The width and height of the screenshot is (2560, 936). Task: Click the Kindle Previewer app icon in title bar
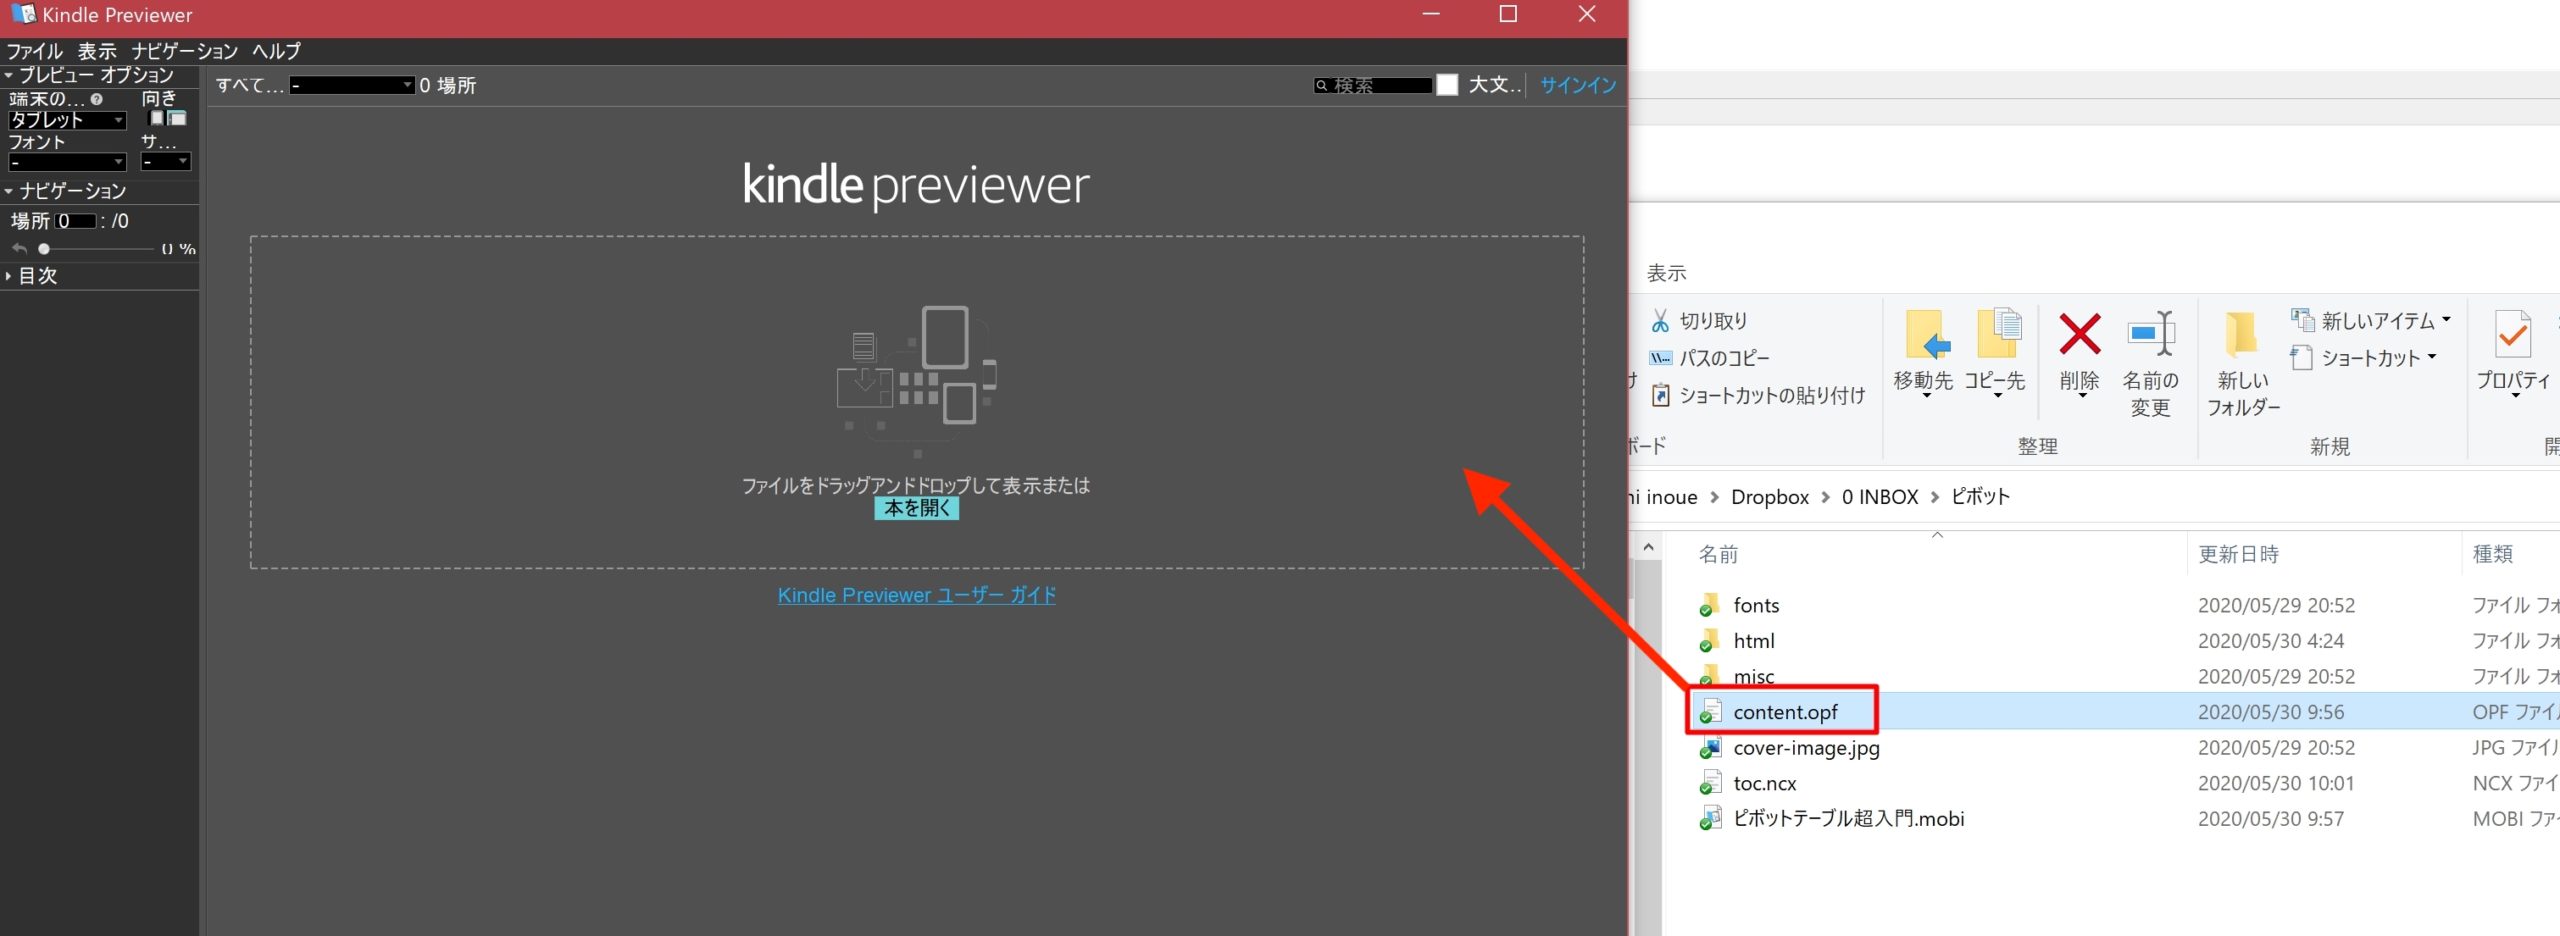coord(23,14)
